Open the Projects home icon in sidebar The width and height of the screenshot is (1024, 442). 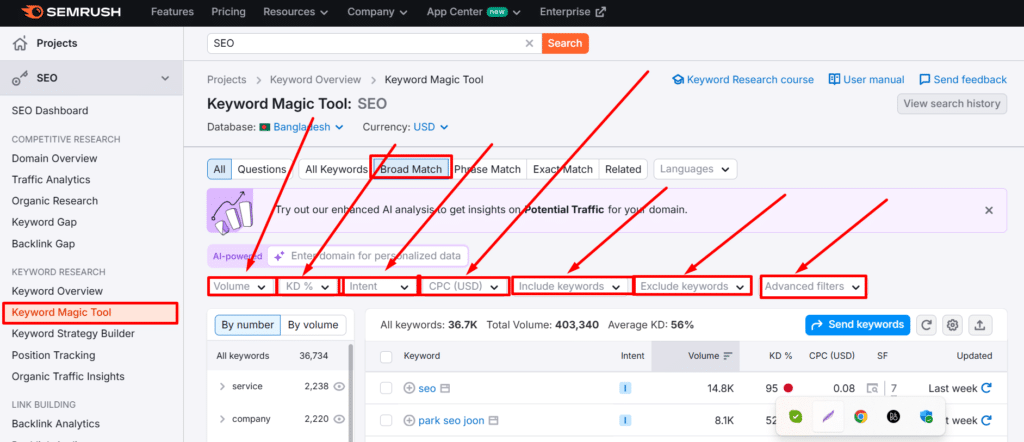(x=20, y=44)
